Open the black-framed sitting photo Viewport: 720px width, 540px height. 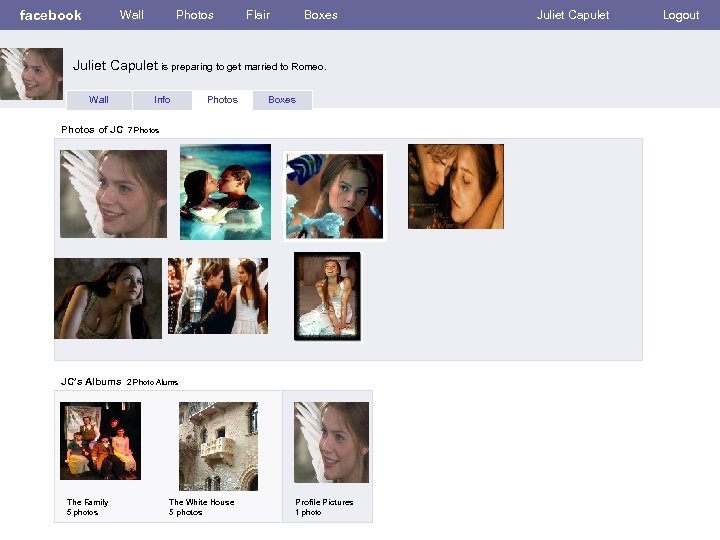327,296
